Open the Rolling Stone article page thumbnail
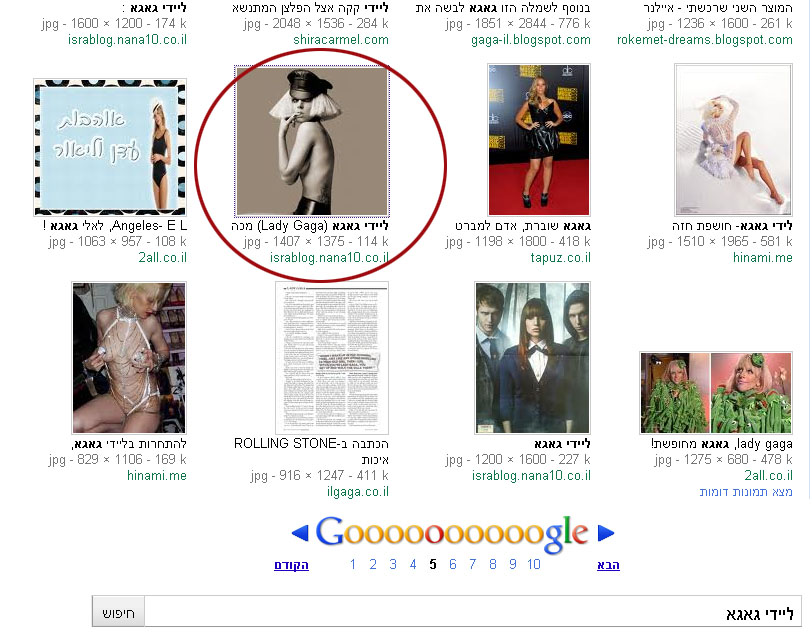 pos(332,358)
